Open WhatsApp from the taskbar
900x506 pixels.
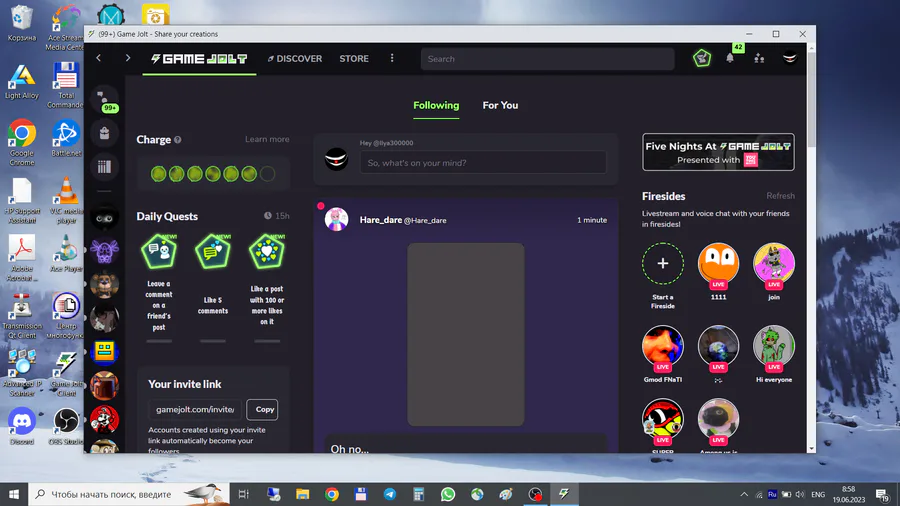[x=448, y=494]
